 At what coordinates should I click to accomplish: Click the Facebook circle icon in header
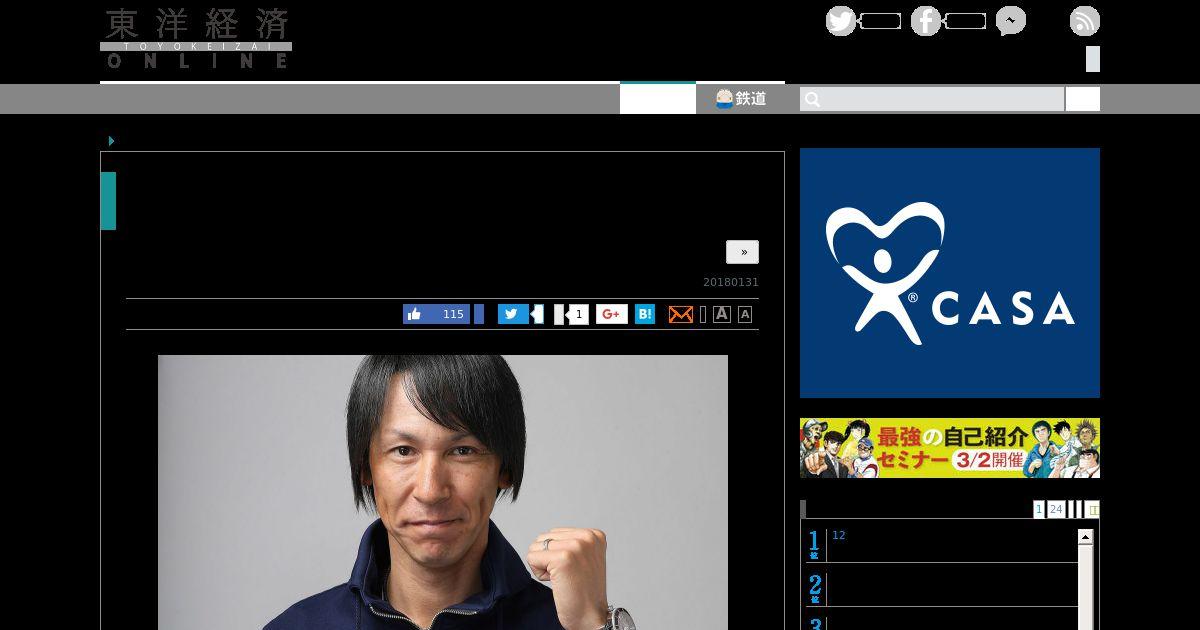pyautogui.click(x=926, y=21)
